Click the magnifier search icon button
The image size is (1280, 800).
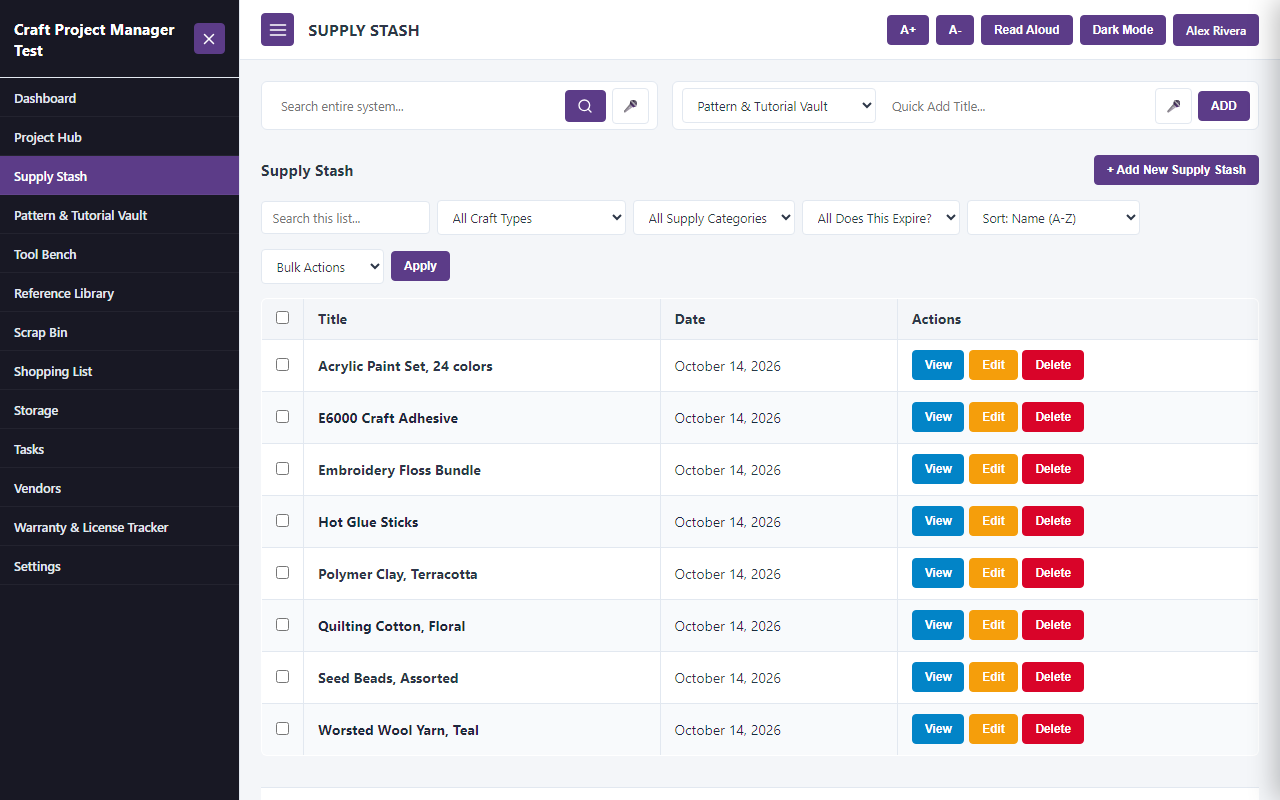585,106
